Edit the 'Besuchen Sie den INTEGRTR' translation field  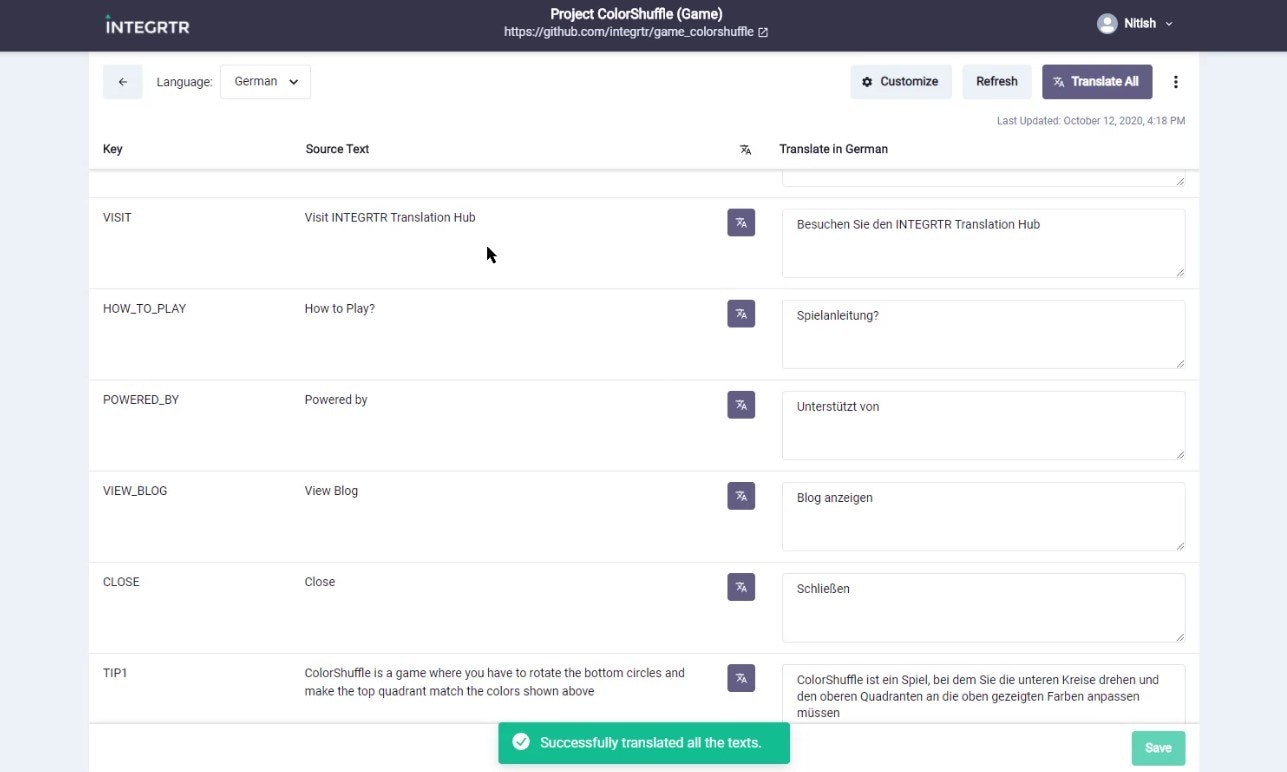coord(983,243)
